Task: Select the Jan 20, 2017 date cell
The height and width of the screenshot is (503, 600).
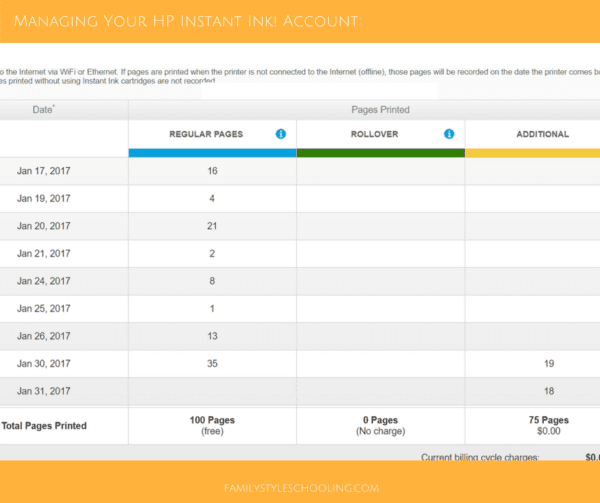Action: tap(44, 226)
